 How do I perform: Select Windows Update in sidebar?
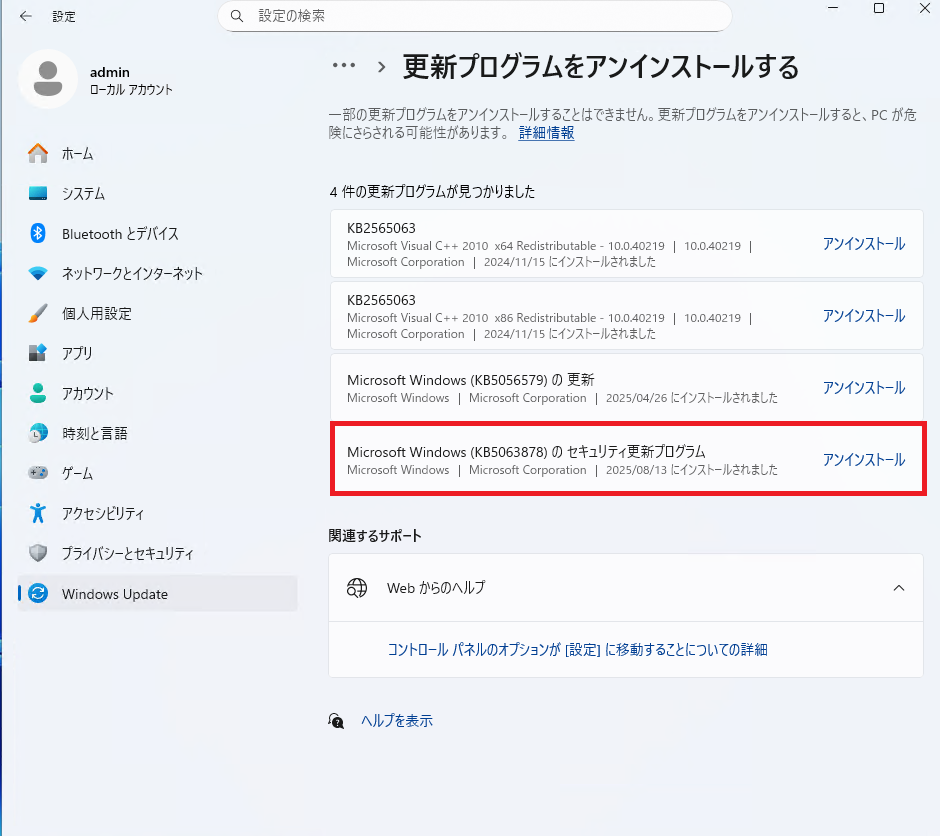point(158,593)
